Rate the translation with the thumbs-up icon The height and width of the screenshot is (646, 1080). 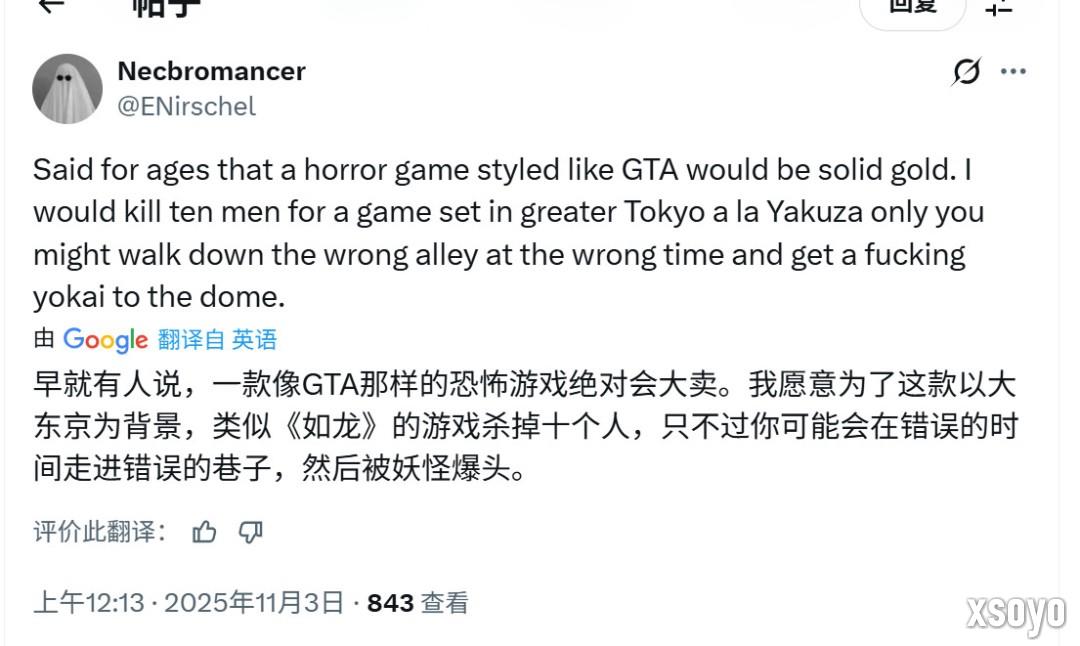click(205, 533)
